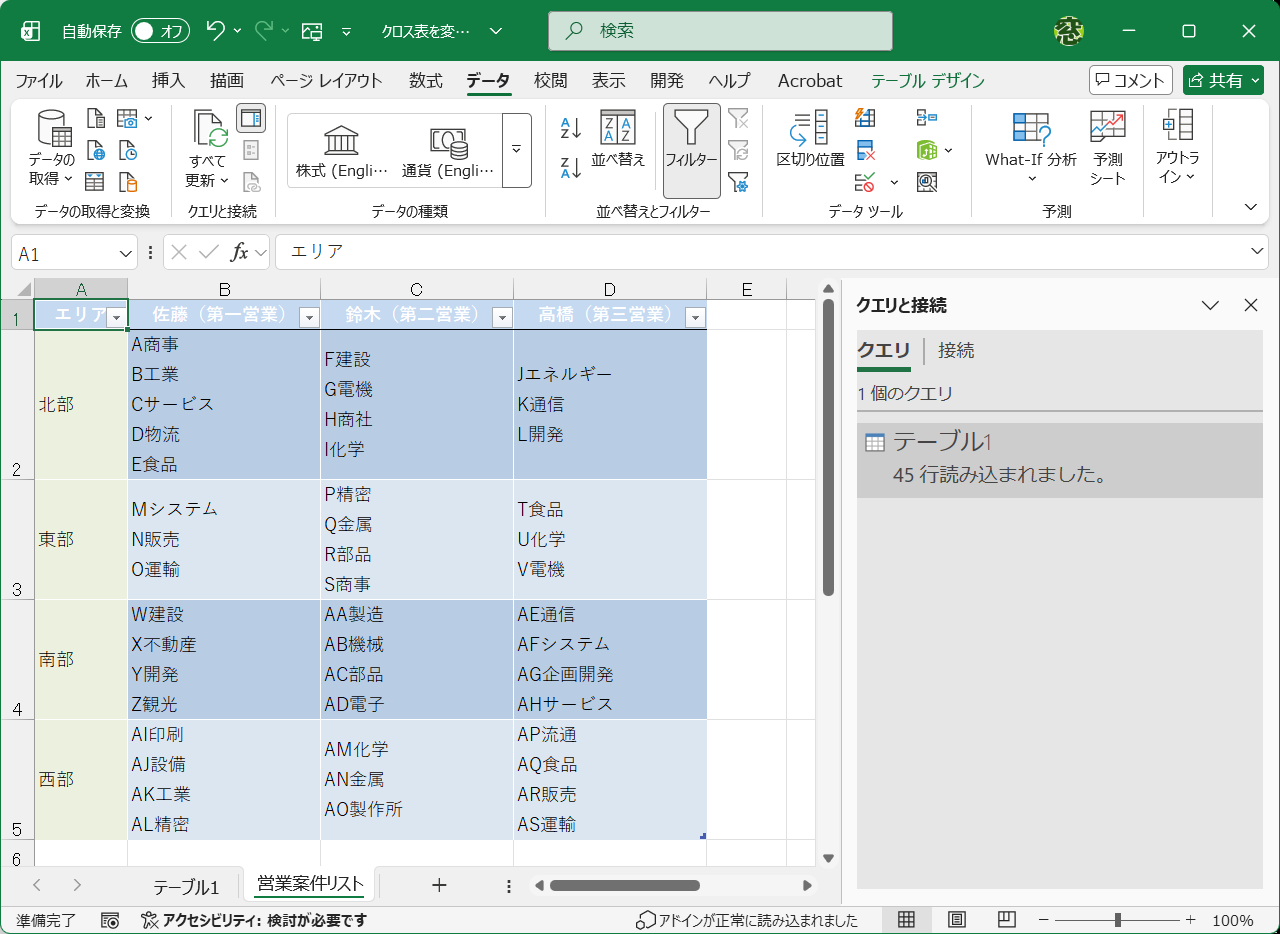The width and height of the screenshot is (1280, 934).
Task: Toggle the フィルター (Filter) button off
Action: click(691, 150)
